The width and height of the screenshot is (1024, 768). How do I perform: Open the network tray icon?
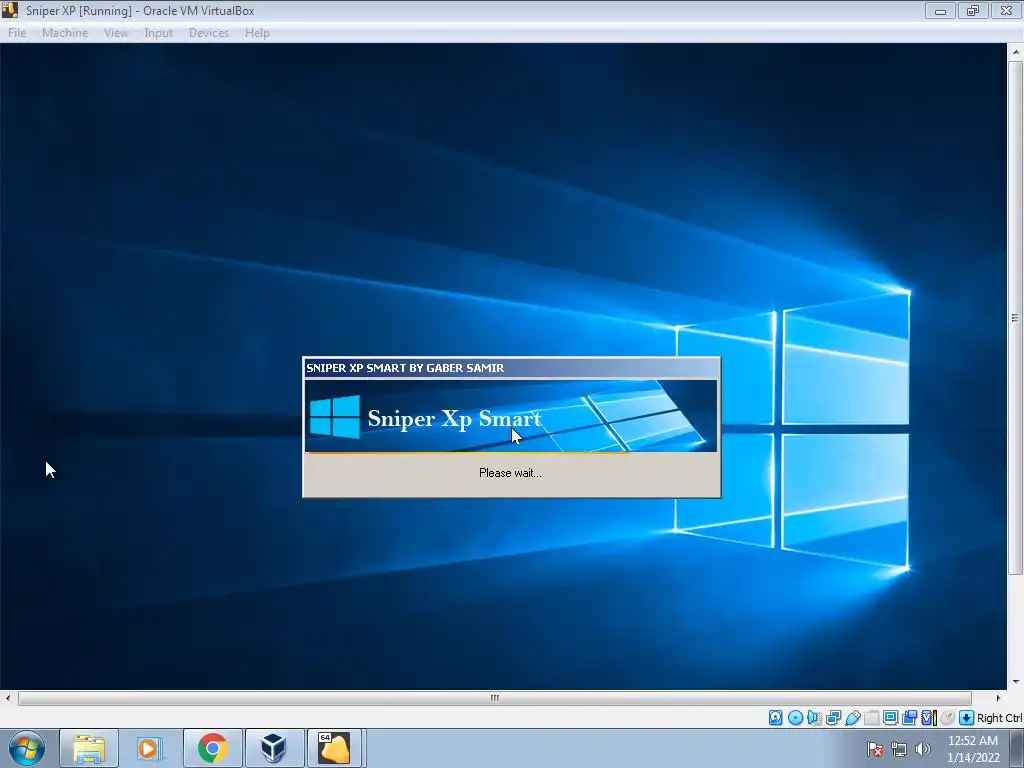click(899, 749)
